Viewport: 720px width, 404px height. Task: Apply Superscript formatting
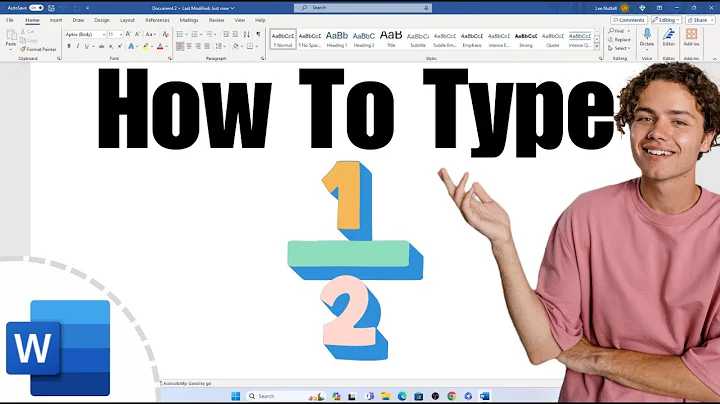coord(120,46)
